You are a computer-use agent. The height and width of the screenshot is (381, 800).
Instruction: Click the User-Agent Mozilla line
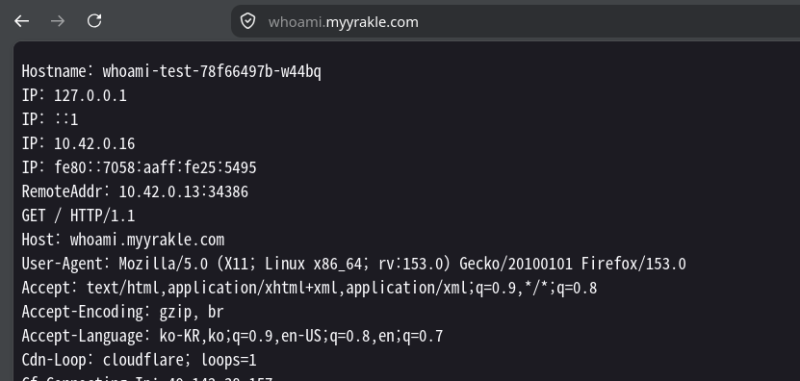point(354,264)
